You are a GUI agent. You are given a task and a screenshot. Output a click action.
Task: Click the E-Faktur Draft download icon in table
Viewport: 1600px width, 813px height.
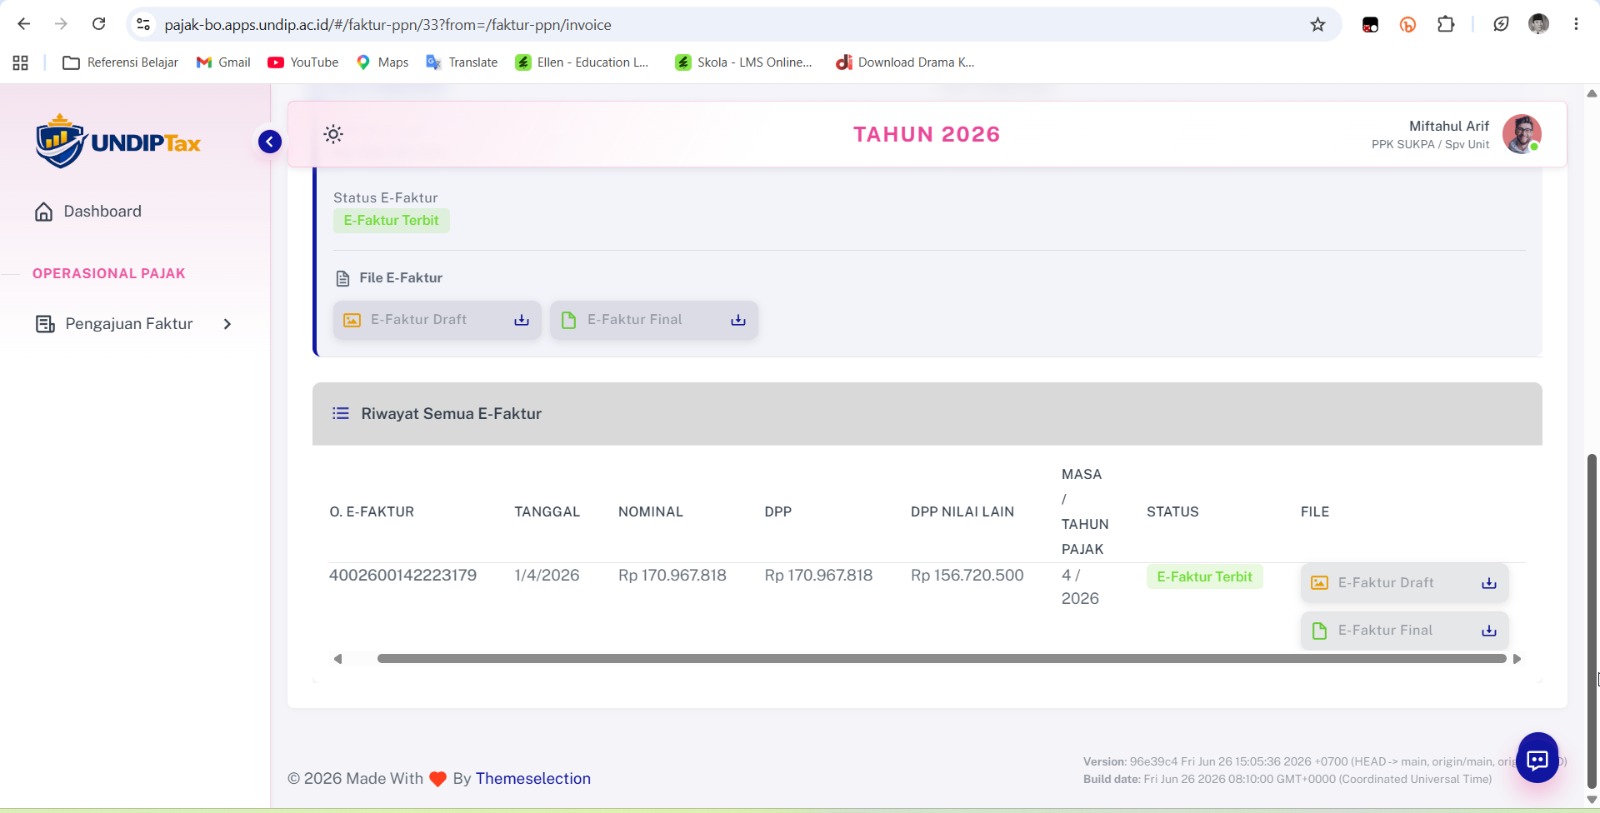(1489, 583)
